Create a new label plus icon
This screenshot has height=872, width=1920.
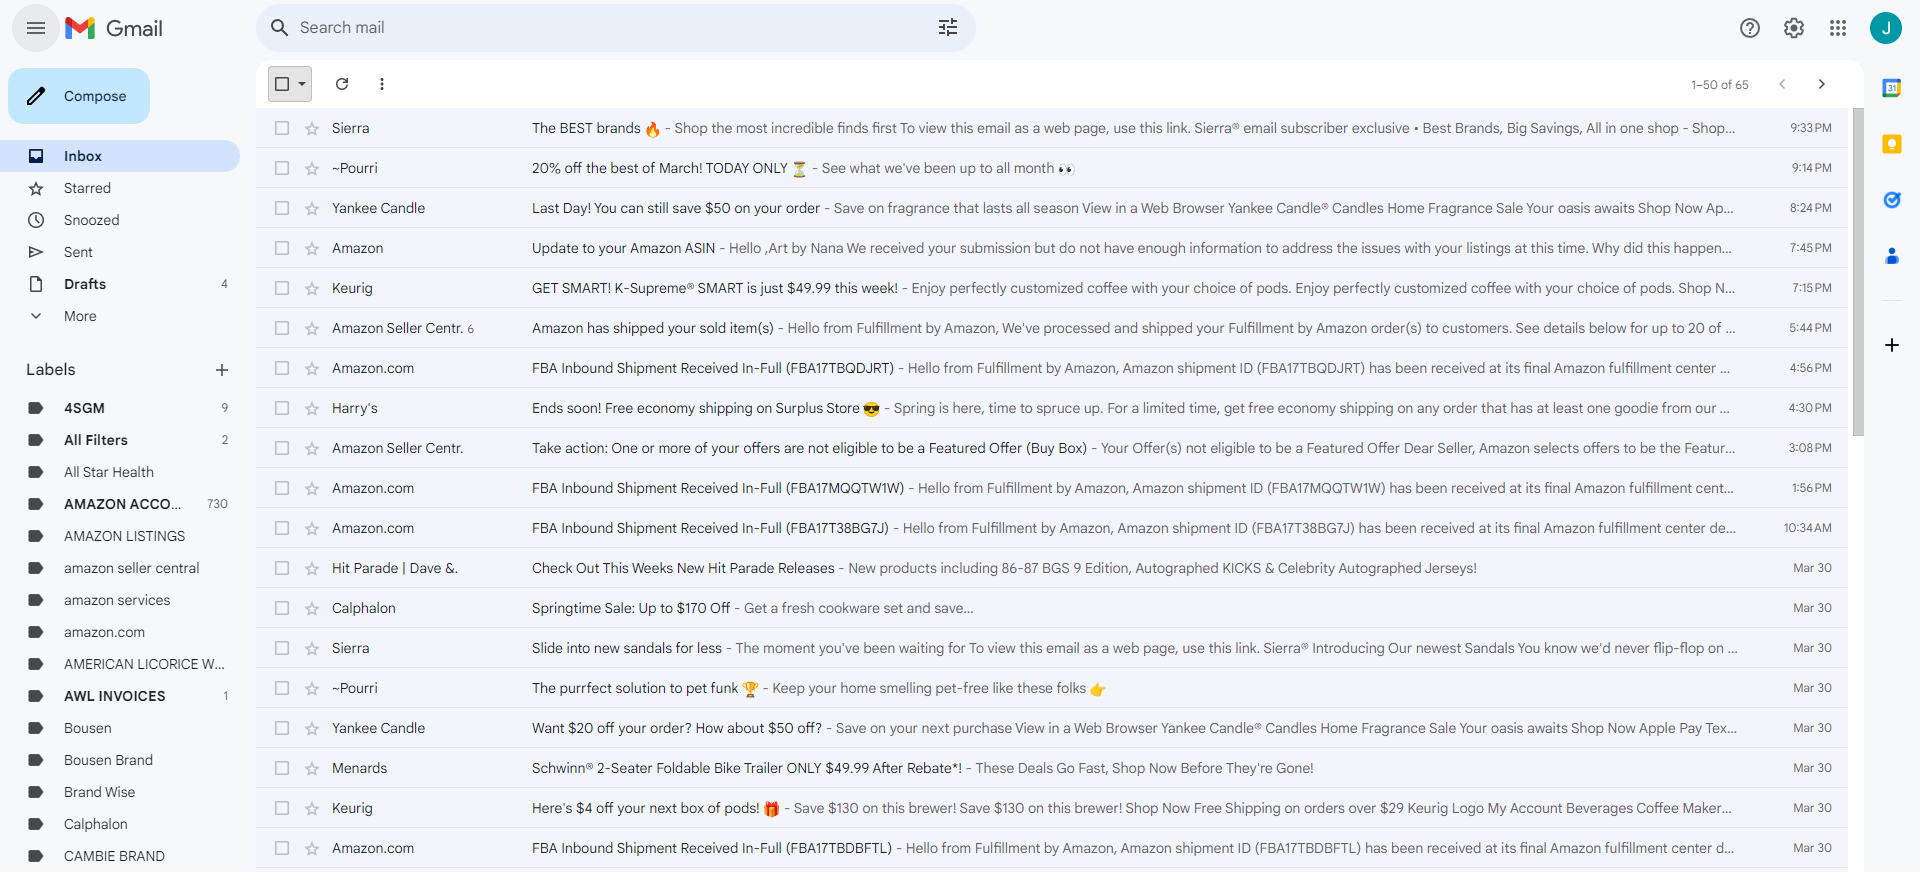(x=222, y=370)
